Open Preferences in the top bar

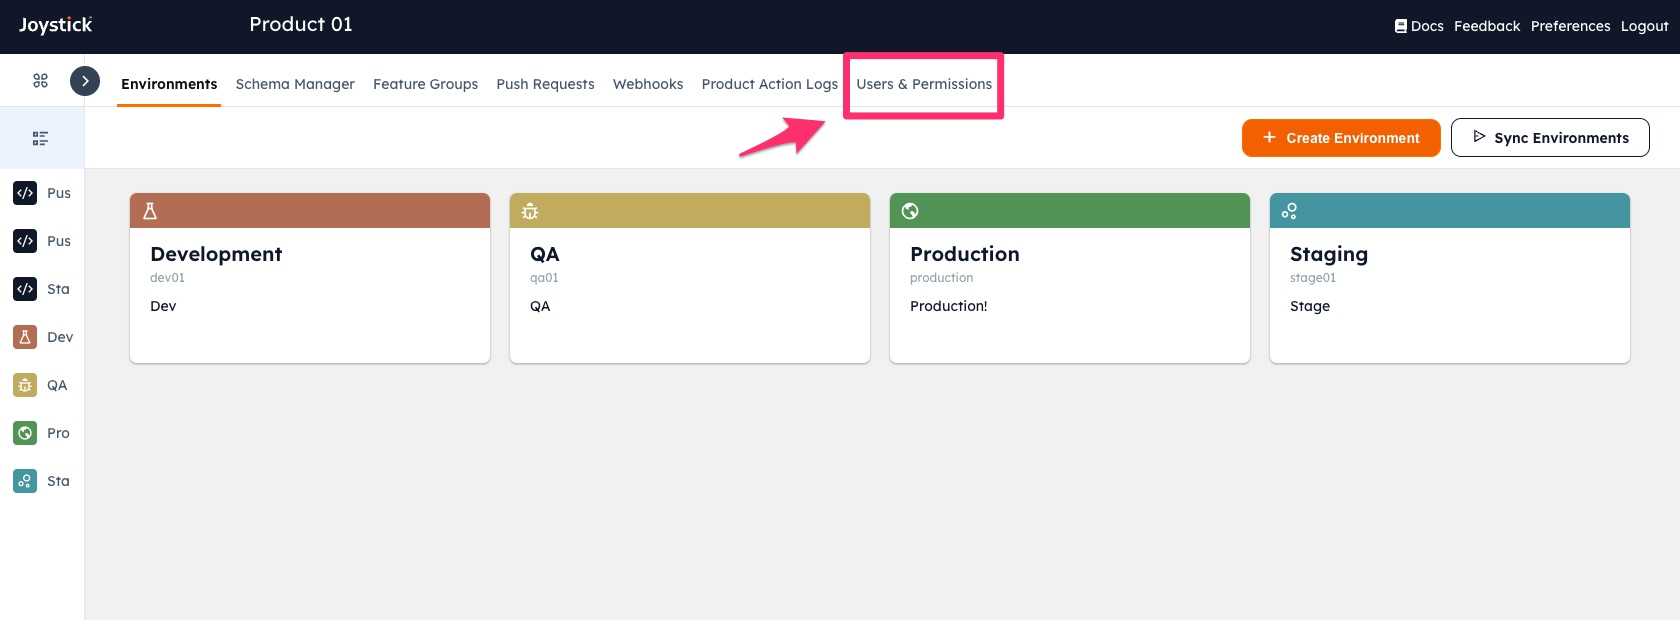1570,26
